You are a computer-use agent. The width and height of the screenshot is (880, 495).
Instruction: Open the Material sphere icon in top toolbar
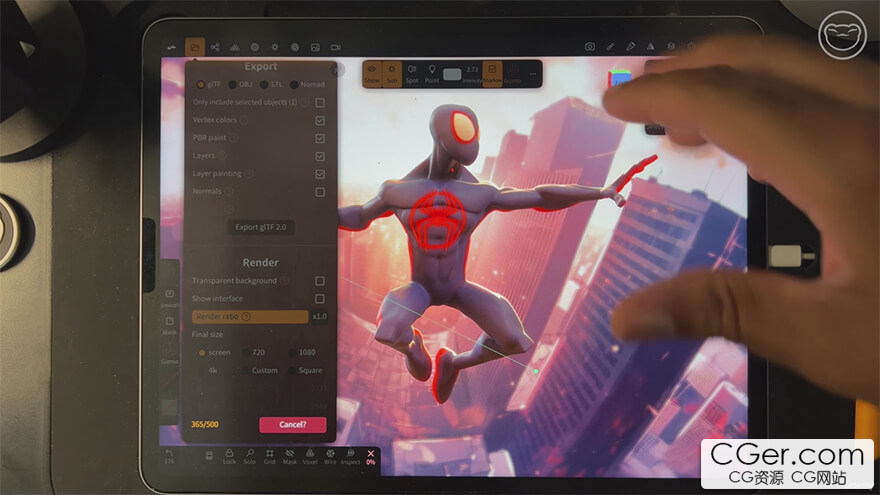[x=255, y=47]
